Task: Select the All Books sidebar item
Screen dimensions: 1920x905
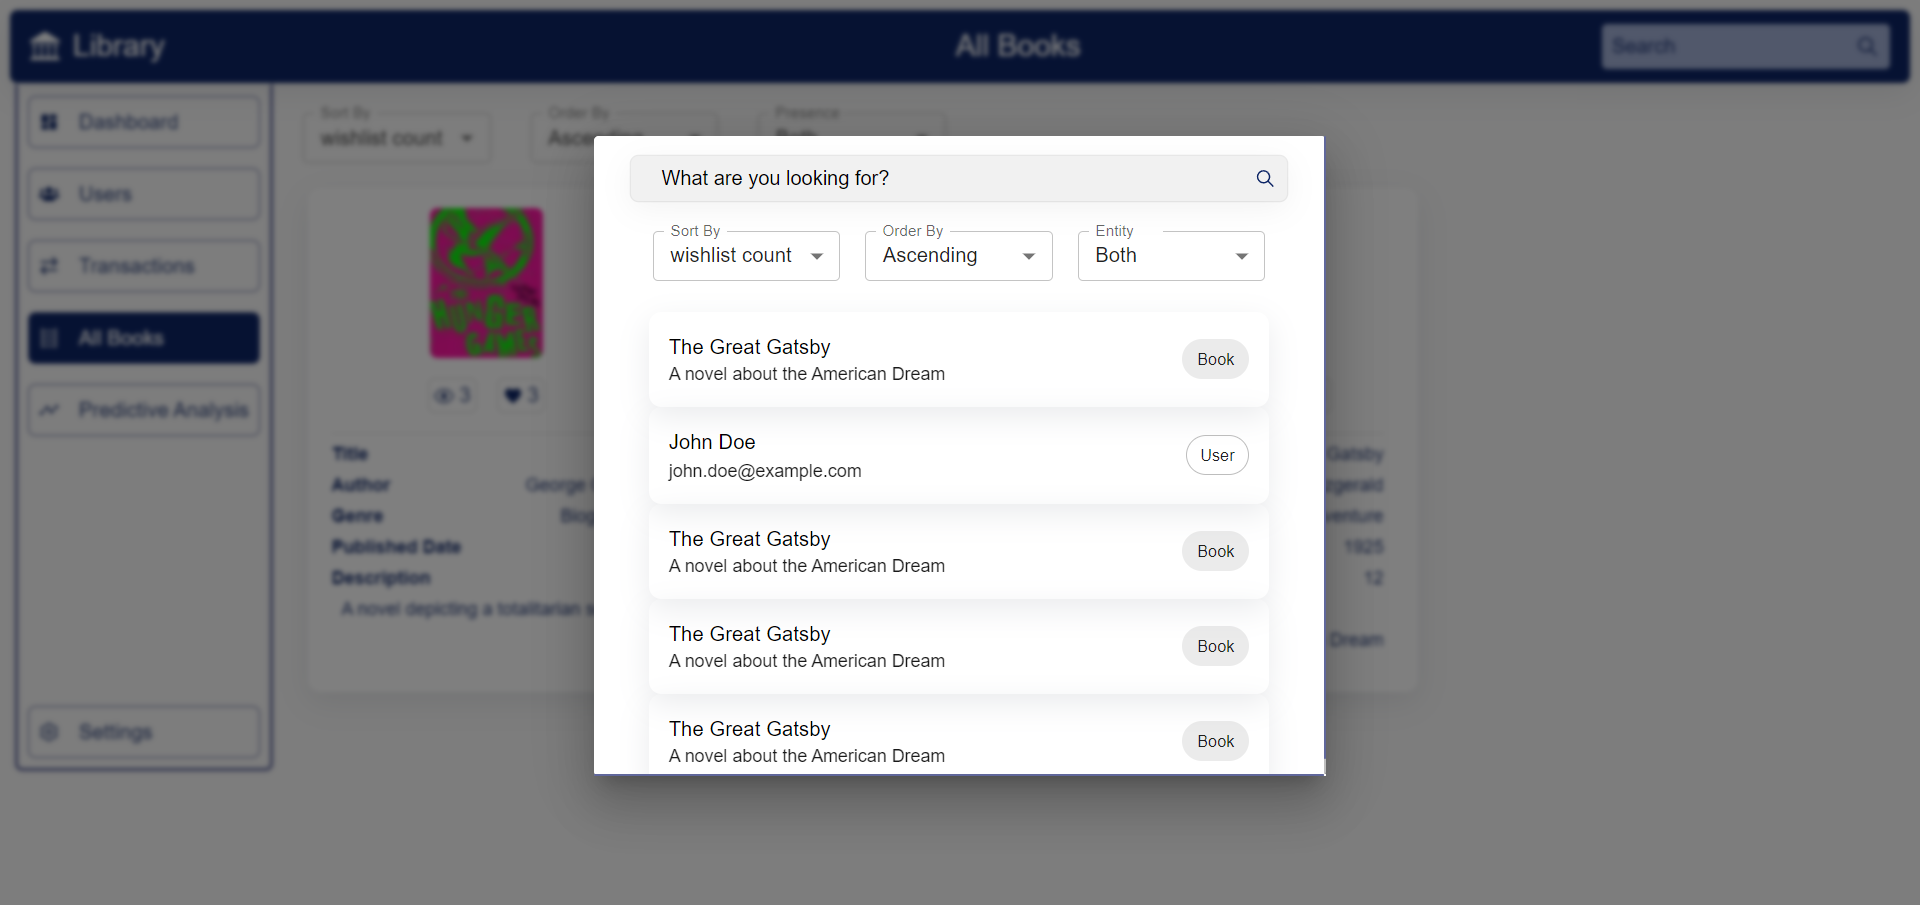Action: 144,338
